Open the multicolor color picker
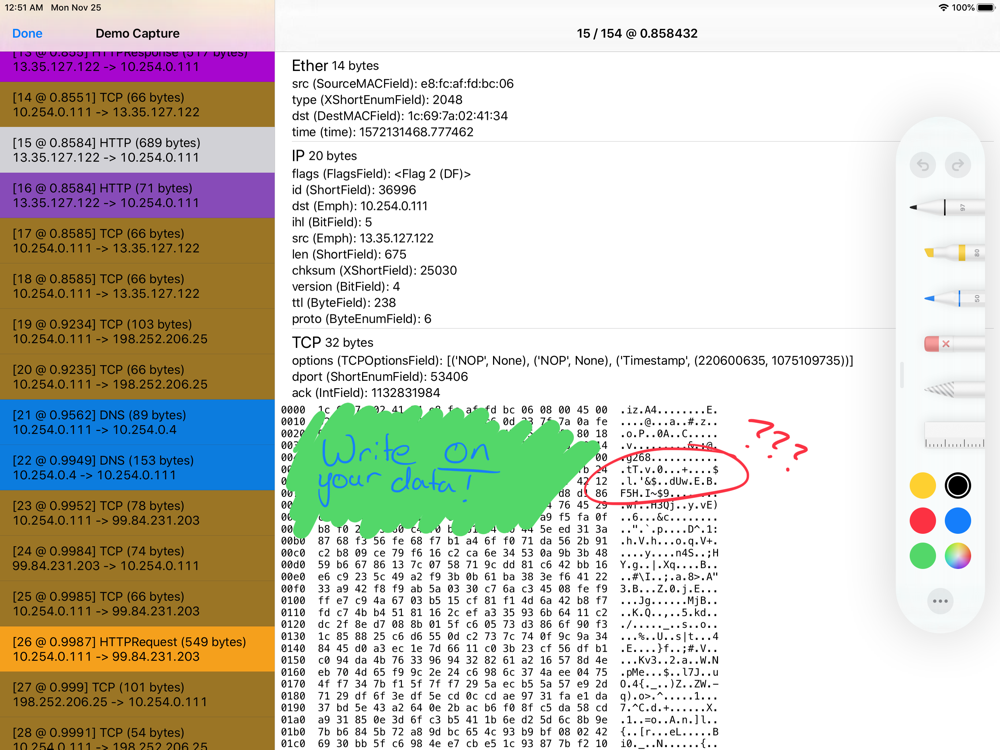This screenshot has height=750, width=1000. [x=957, y=555]
